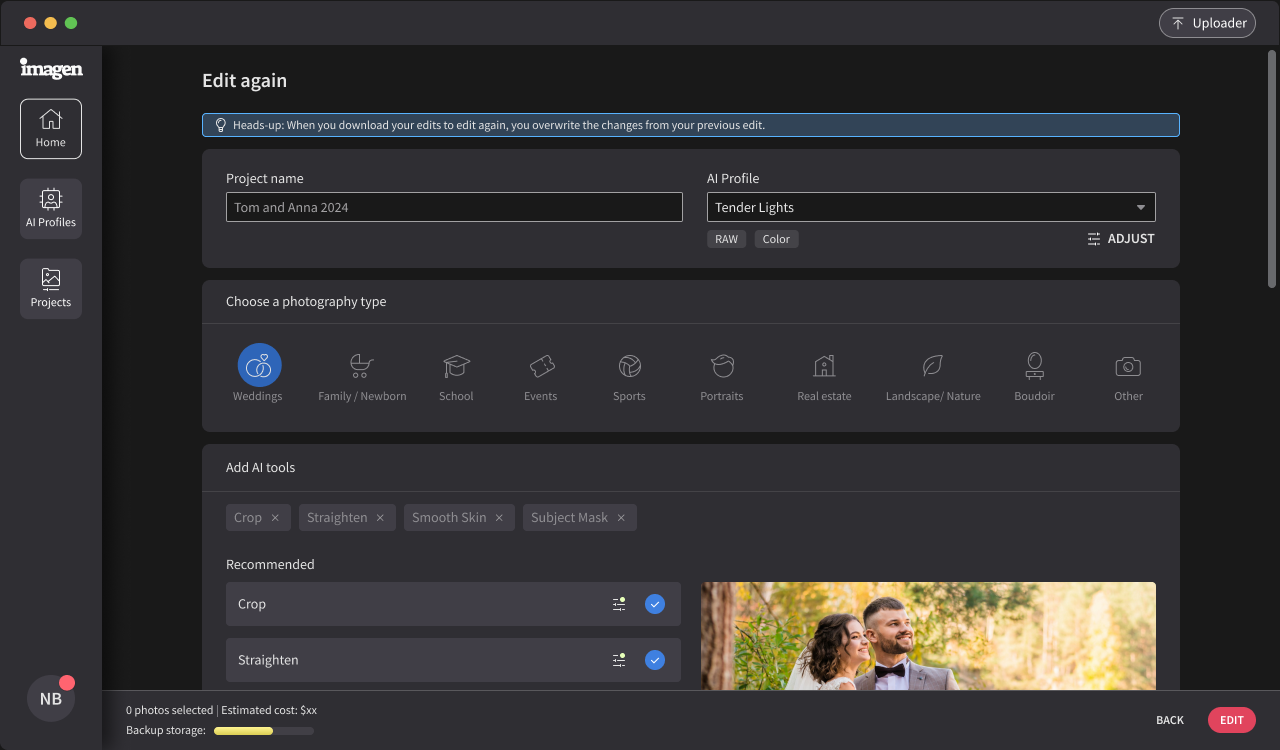Click the wedding couple preview image
Viewport: 1280px width, 750px height.
(x=928, y=636)
